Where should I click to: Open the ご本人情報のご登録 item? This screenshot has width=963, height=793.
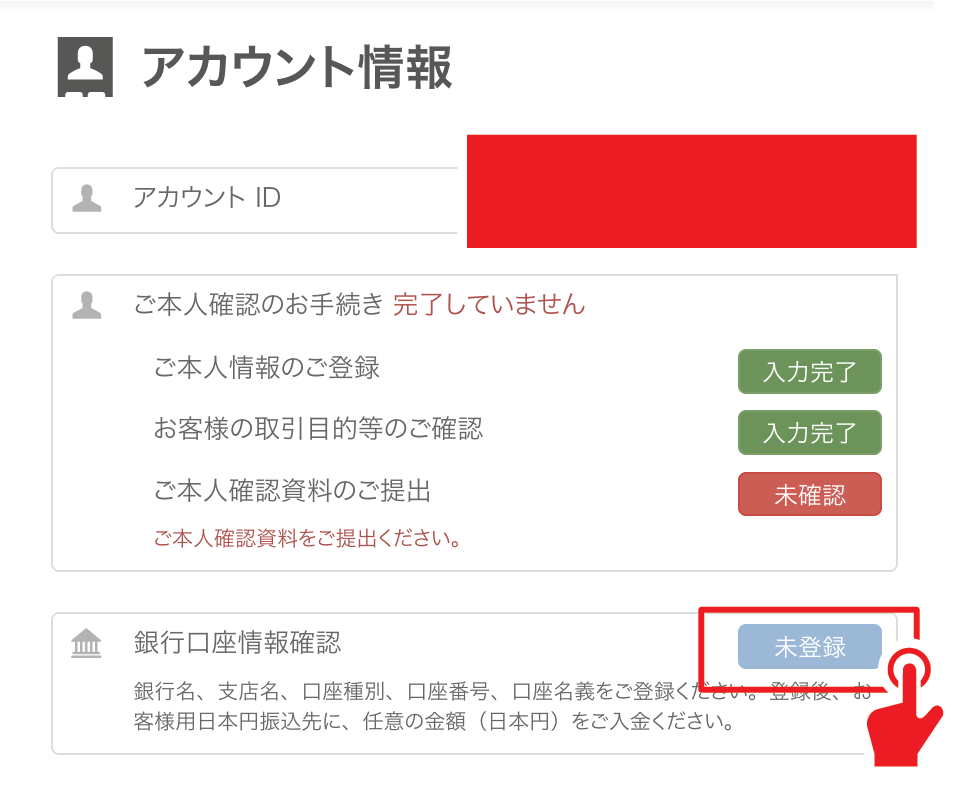267,367
